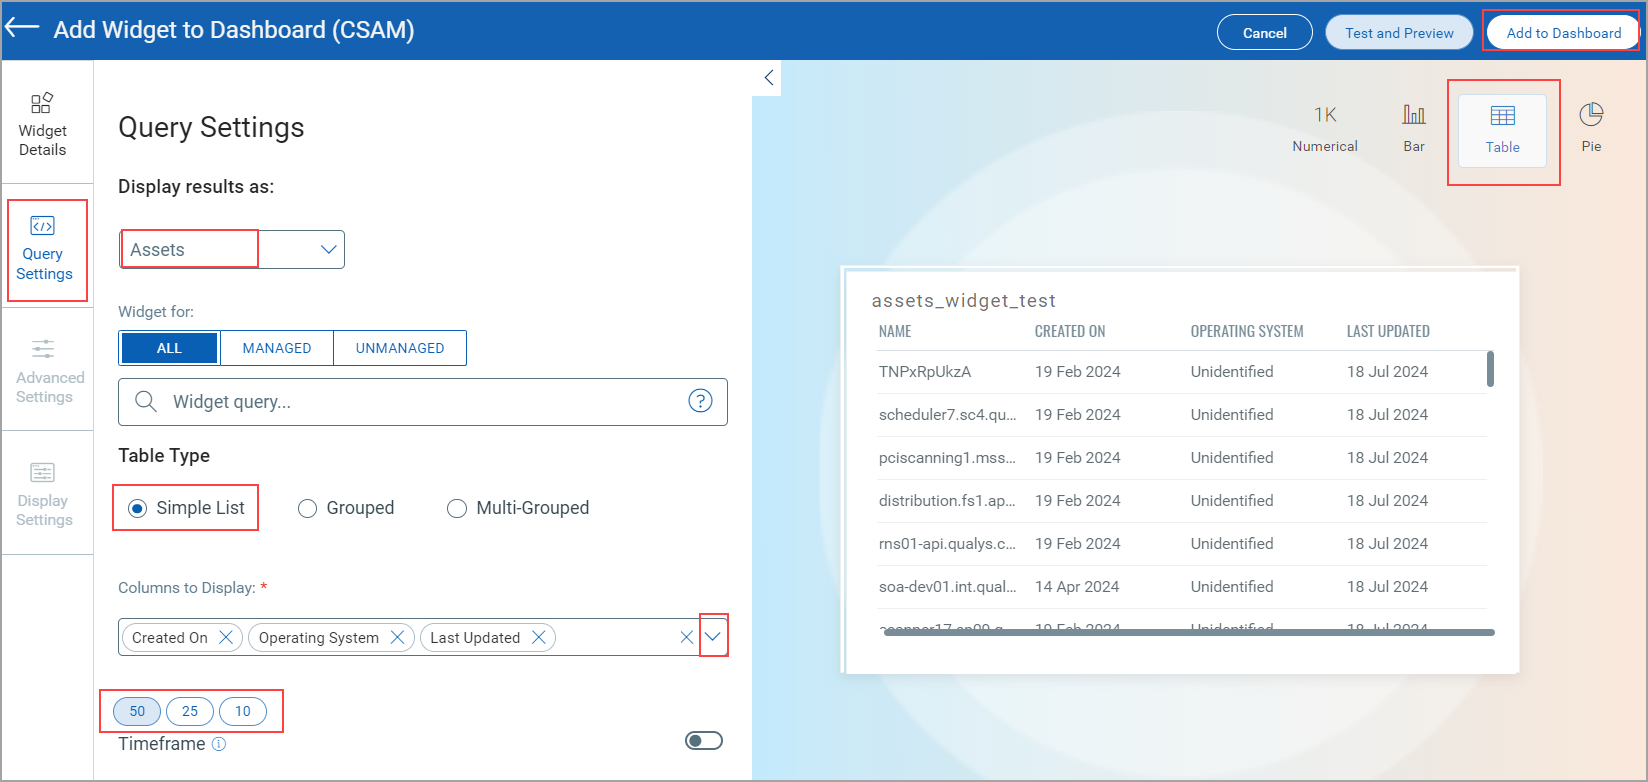Viewport: 1648px width, 782px height.
Task: Show the Timeframe info icon tooltip
Action: click(x=219, y=744)
